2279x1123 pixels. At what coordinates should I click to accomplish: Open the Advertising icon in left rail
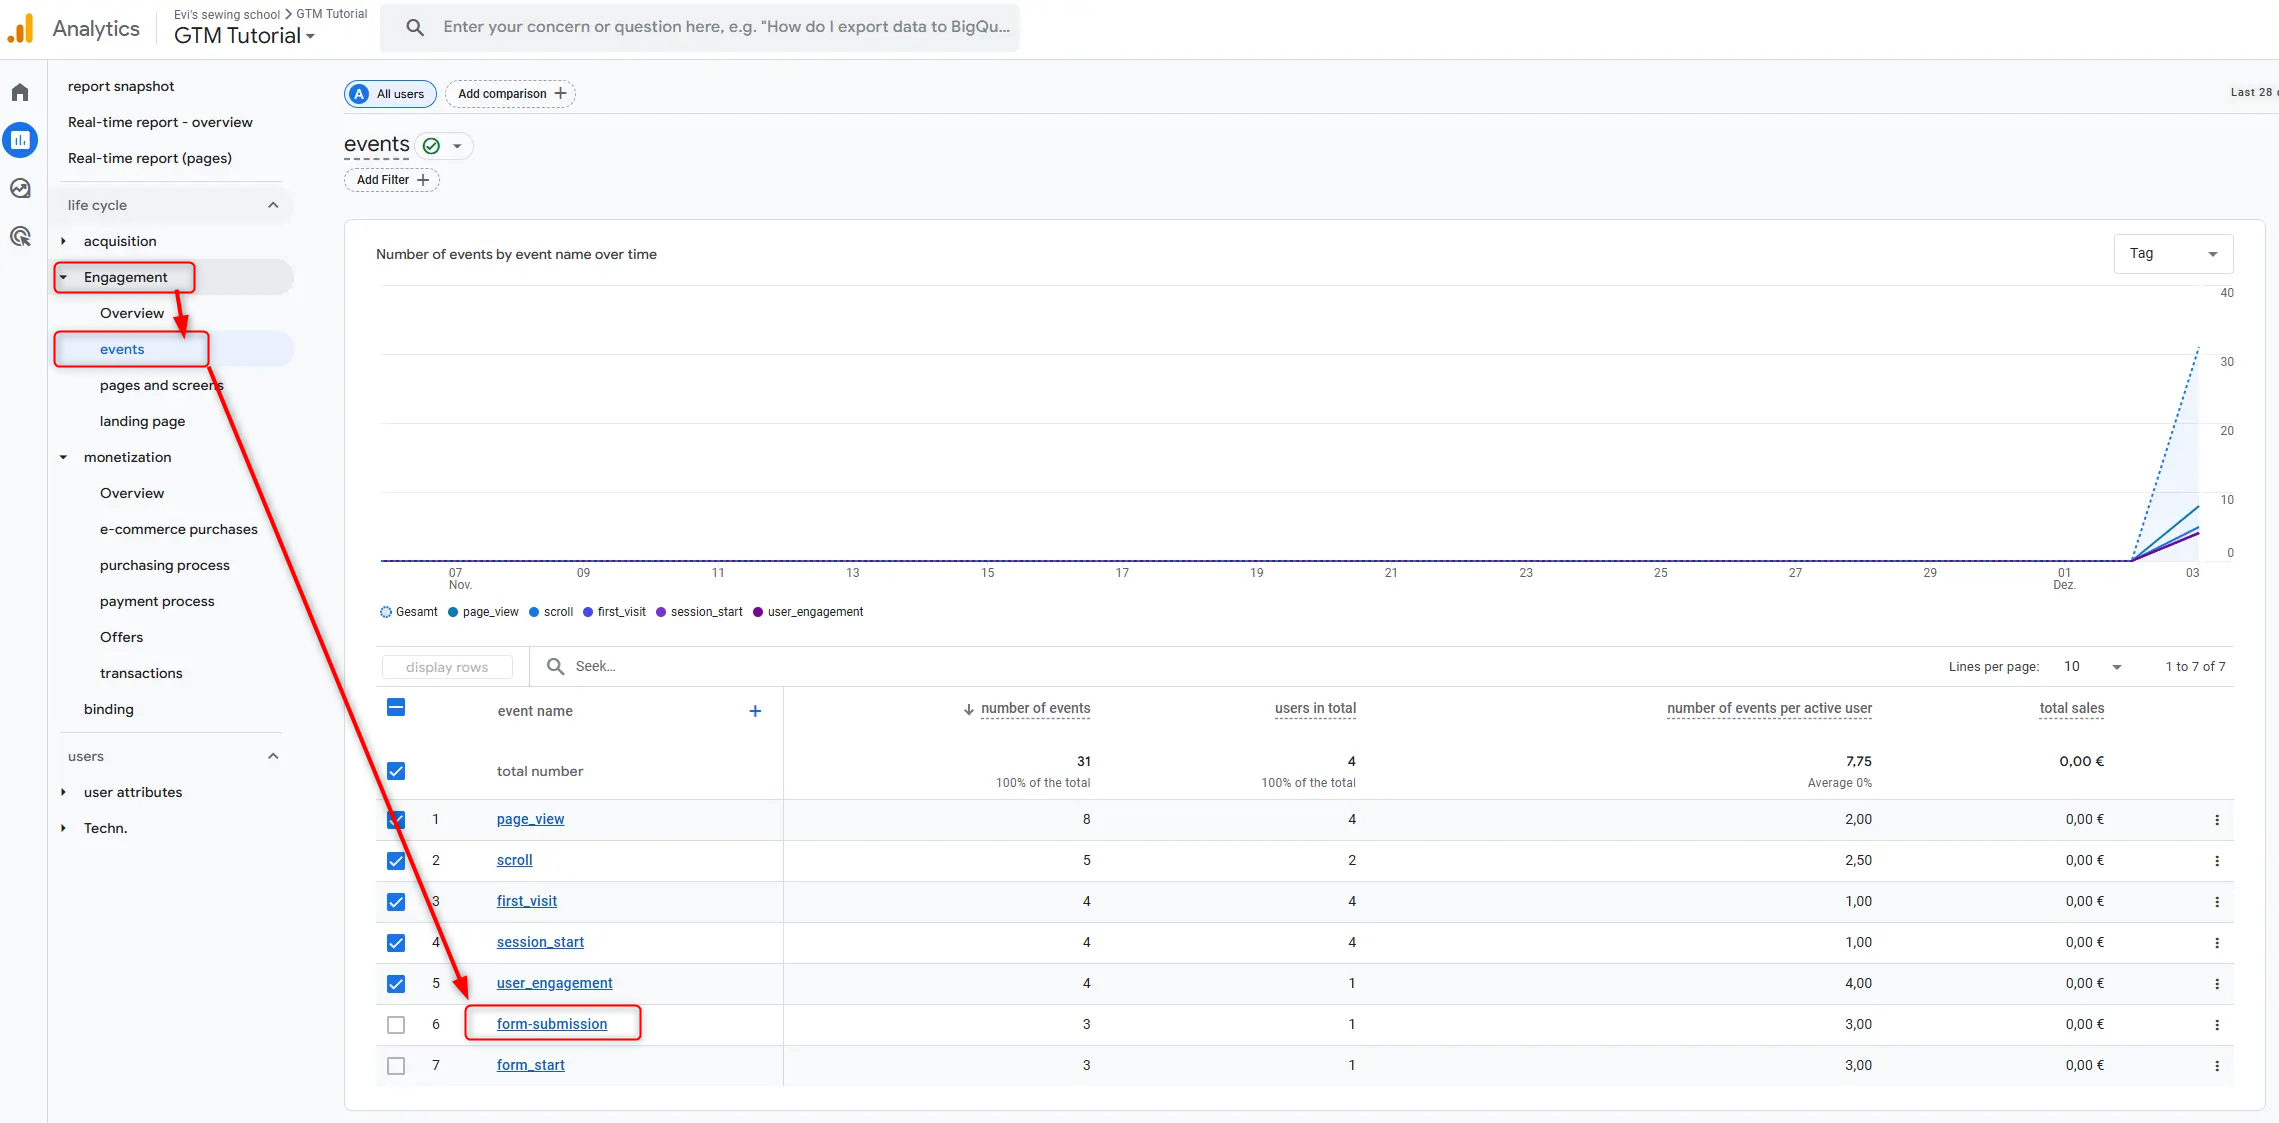coord(20,237)
